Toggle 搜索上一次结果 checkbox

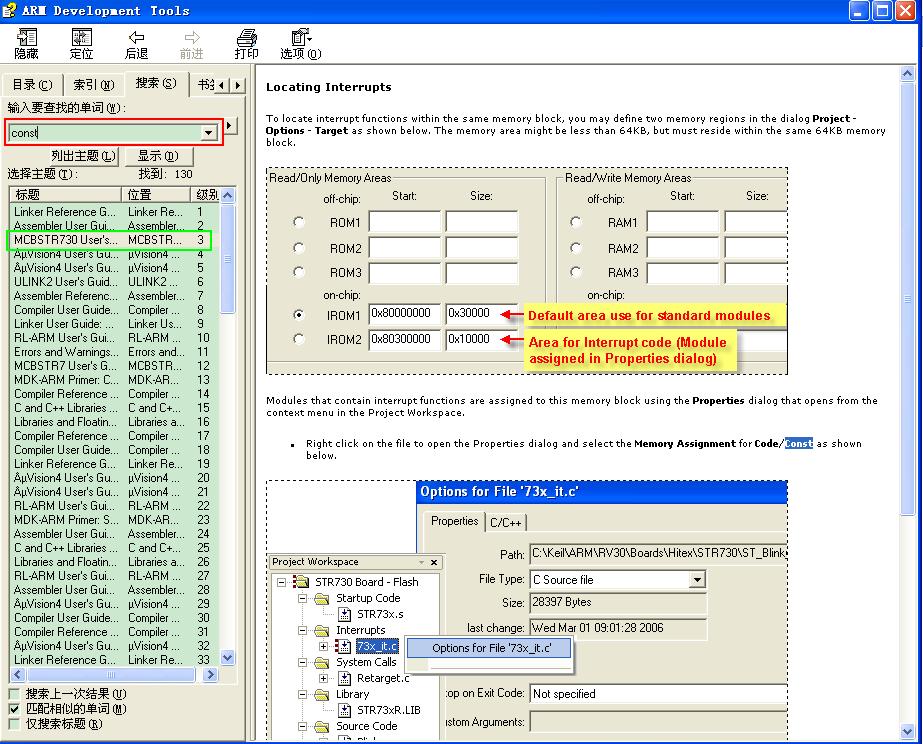pos(14,694)
